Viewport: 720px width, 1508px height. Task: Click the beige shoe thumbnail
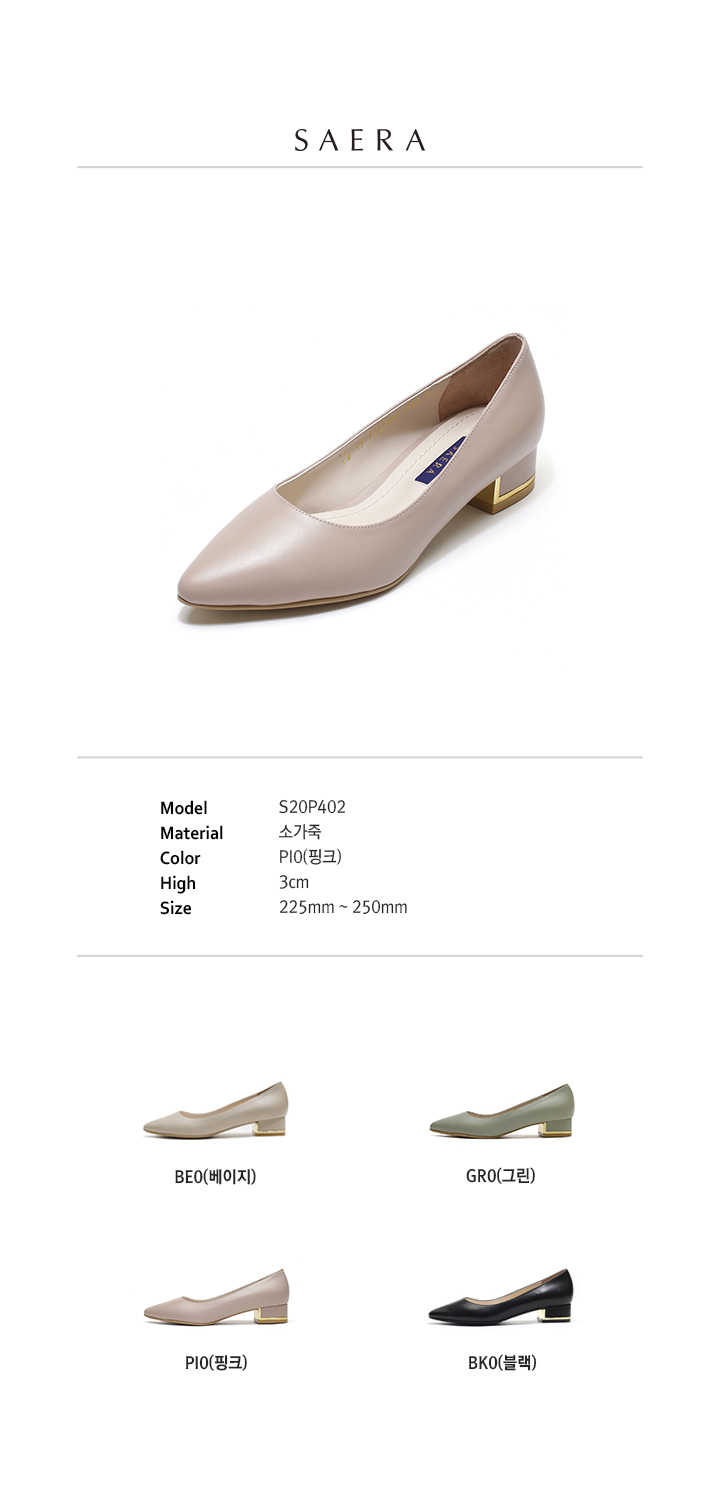pyautogui.click(x=215, y=1110)
